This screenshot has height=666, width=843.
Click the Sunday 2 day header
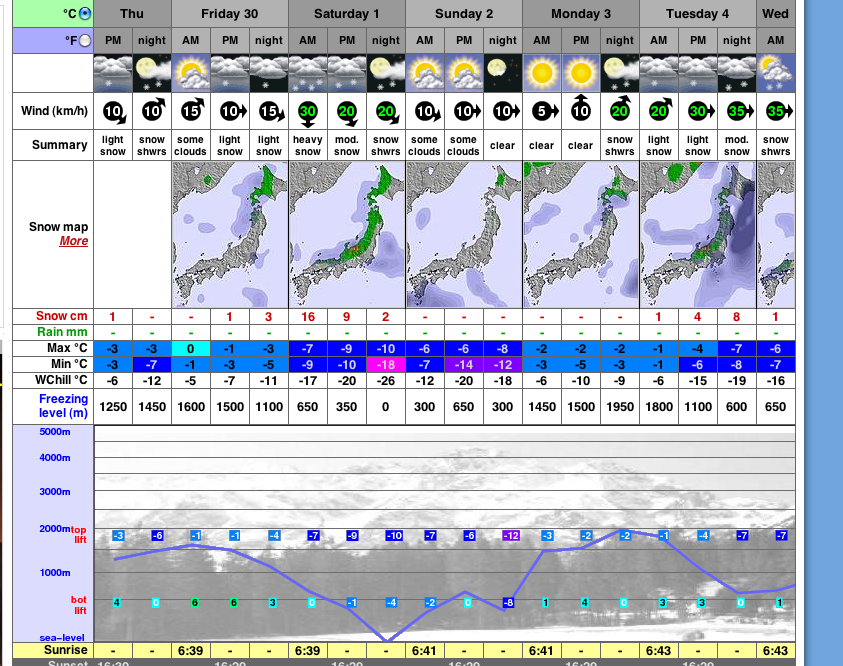tap(464, 13)
